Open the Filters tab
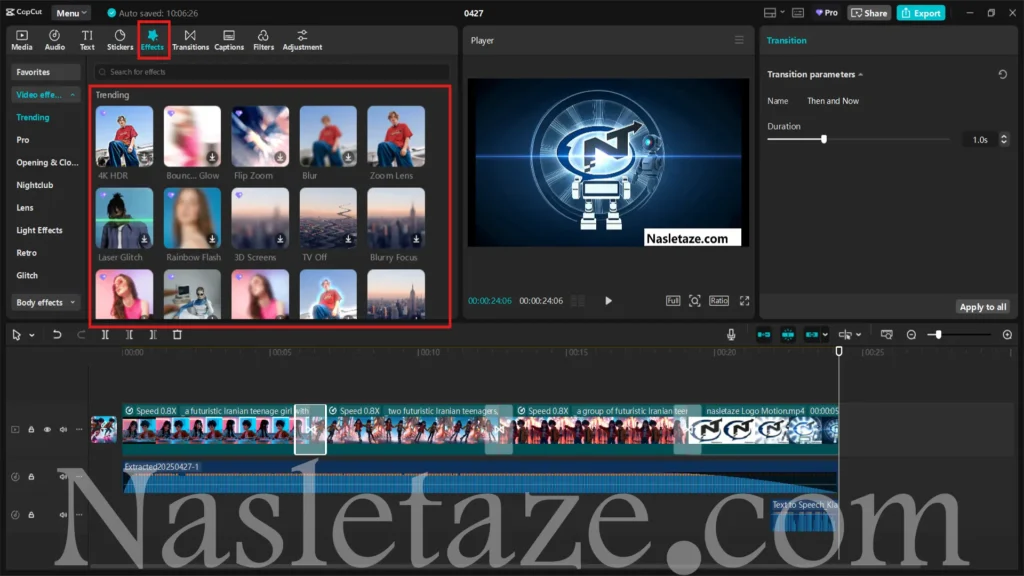The image size is (1024, 576). (263, 40)
